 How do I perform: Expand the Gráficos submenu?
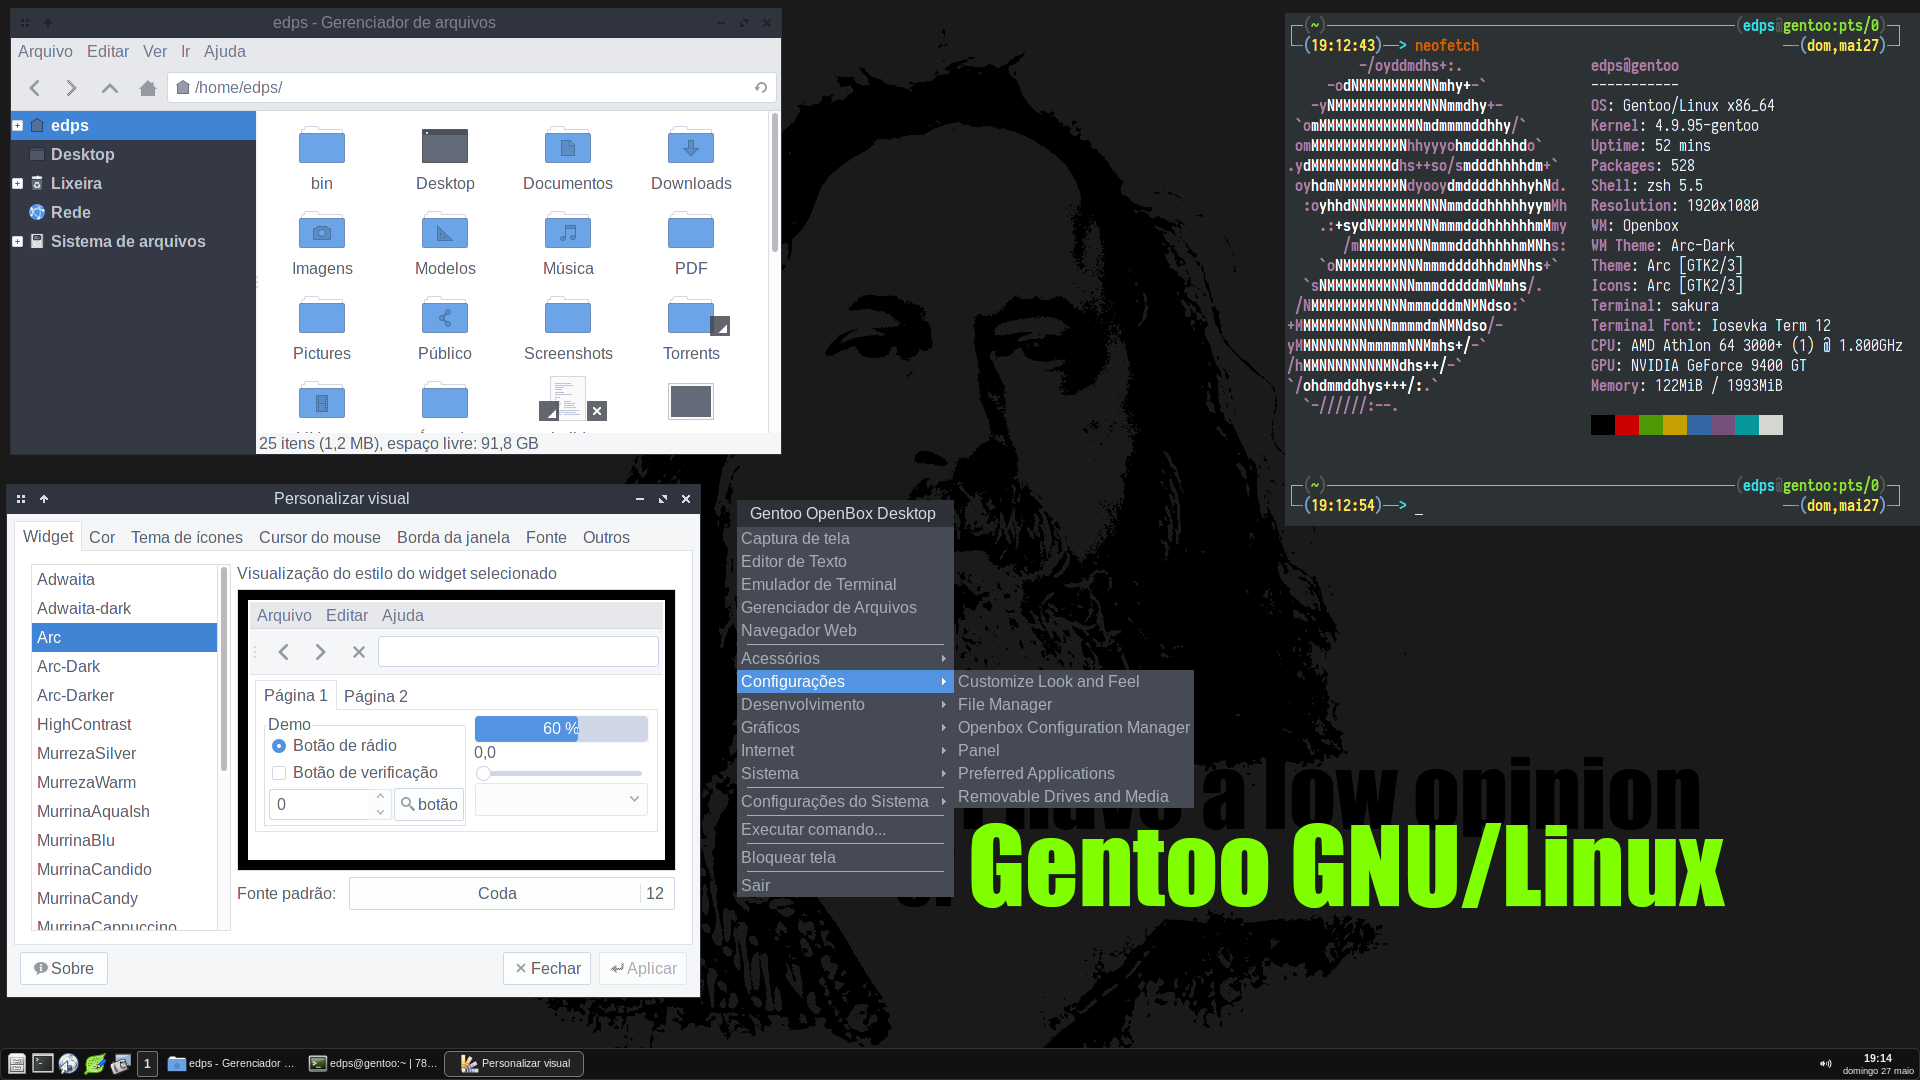[844, 728]
